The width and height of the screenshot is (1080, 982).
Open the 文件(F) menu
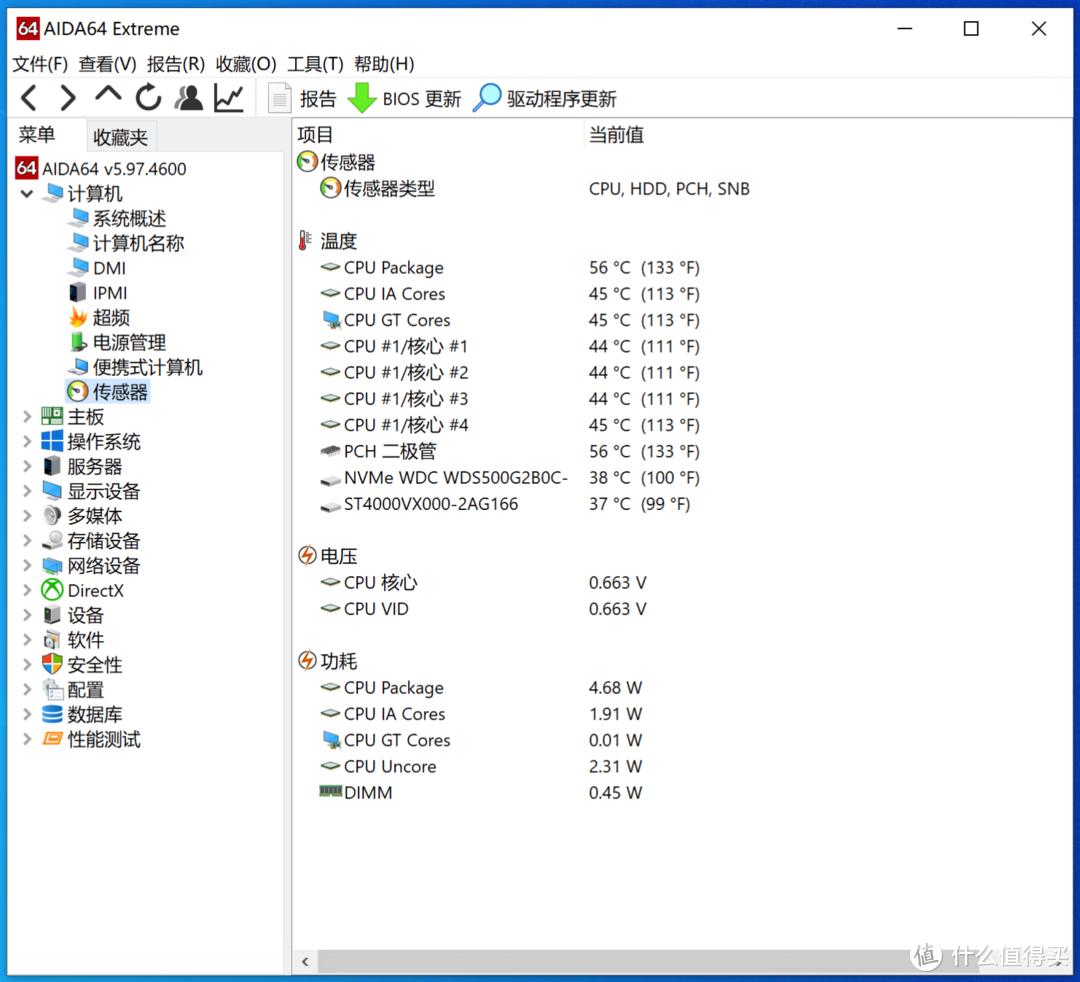[40, 64]
